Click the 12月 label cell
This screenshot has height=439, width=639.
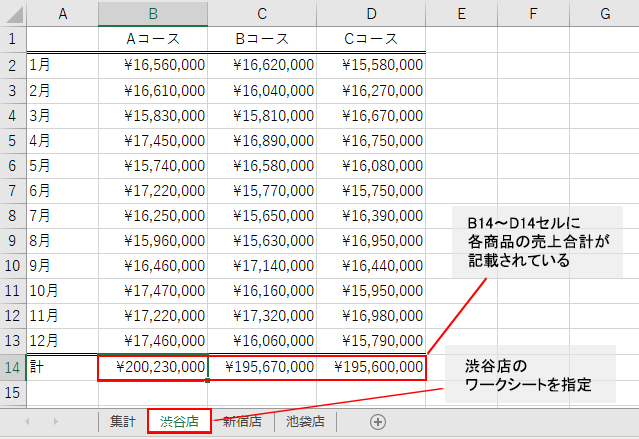coord(61,341)
